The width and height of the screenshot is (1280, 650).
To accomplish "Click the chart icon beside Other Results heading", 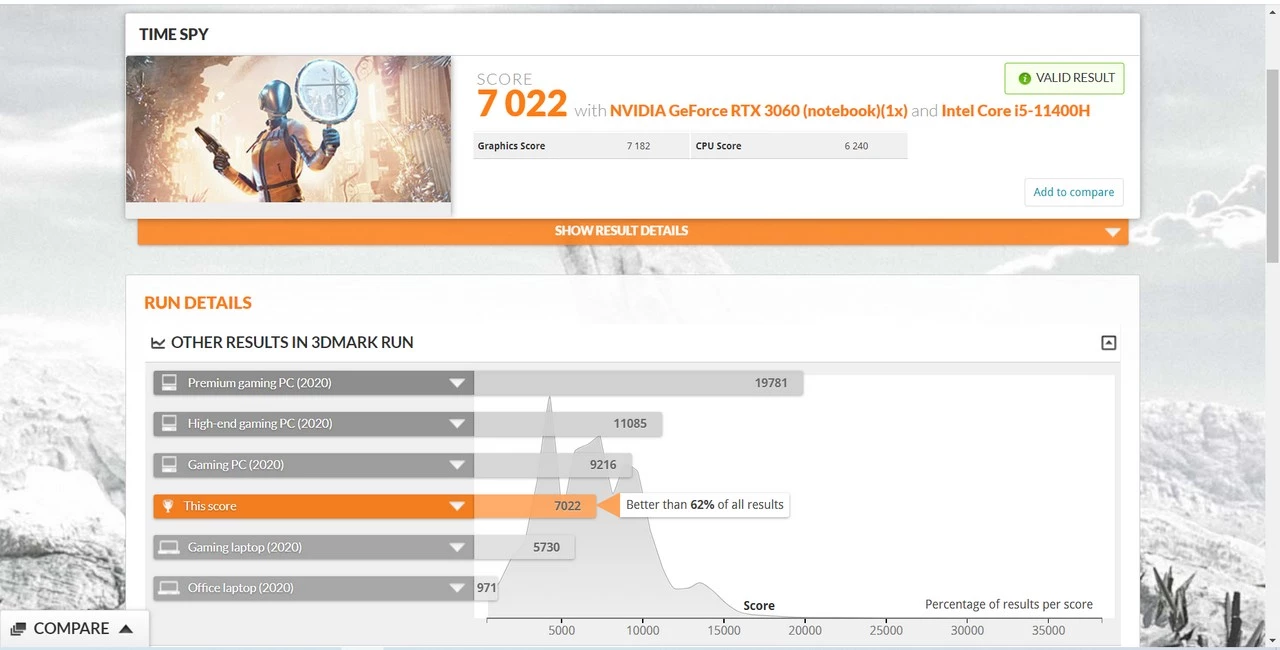I will click(x=158, y=343).
